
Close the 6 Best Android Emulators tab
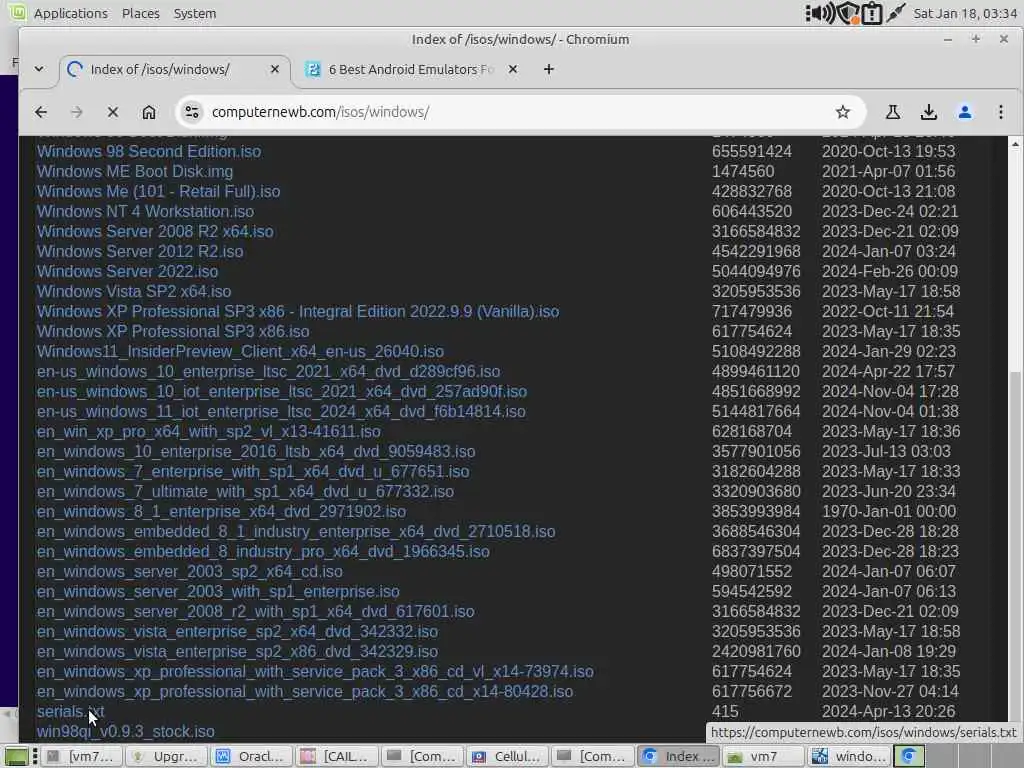pyautogui.click(x=513, y=69)
